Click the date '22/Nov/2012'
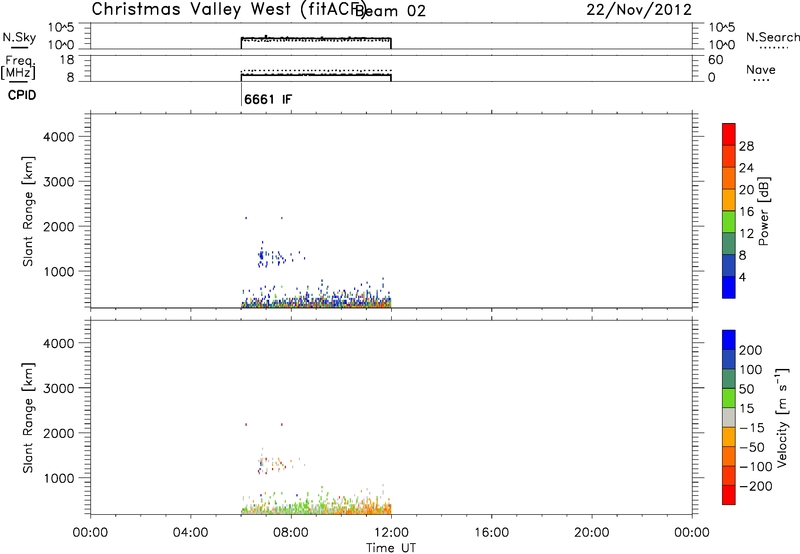 click(x=639, y=10)
